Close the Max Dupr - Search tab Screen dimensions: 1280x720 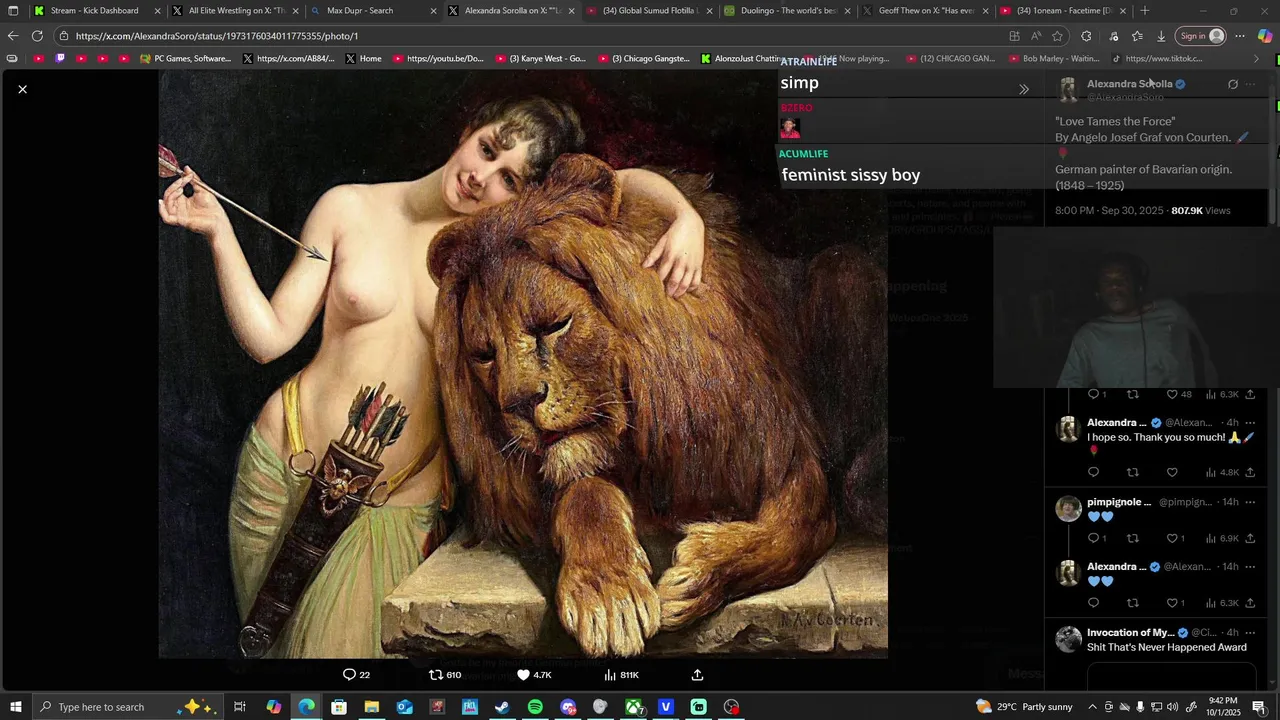pyautogui.click(x=433, y=11)
